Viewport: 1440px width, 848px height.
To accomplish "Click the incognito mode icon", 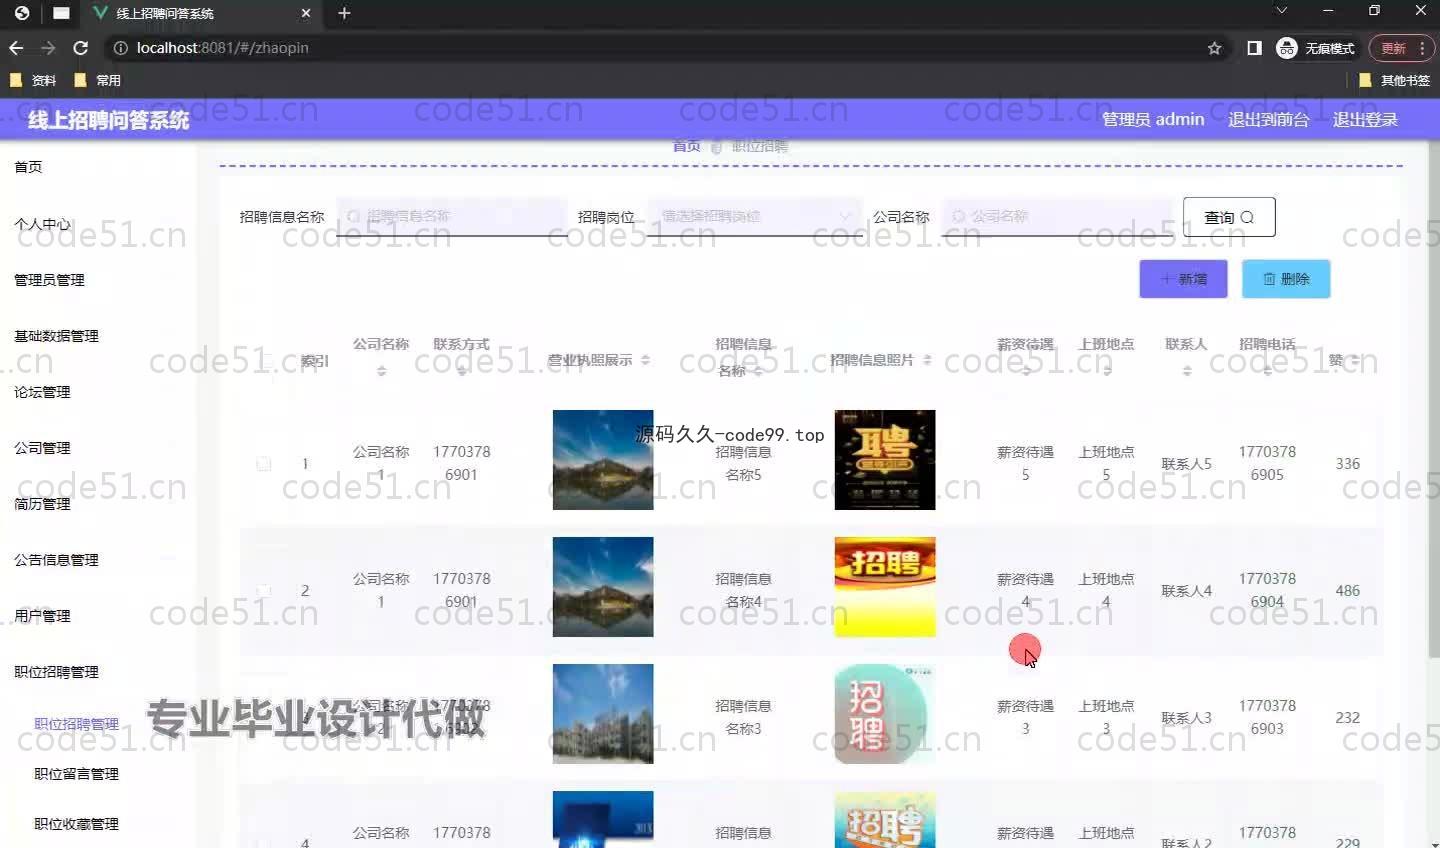I will 1287,48.
